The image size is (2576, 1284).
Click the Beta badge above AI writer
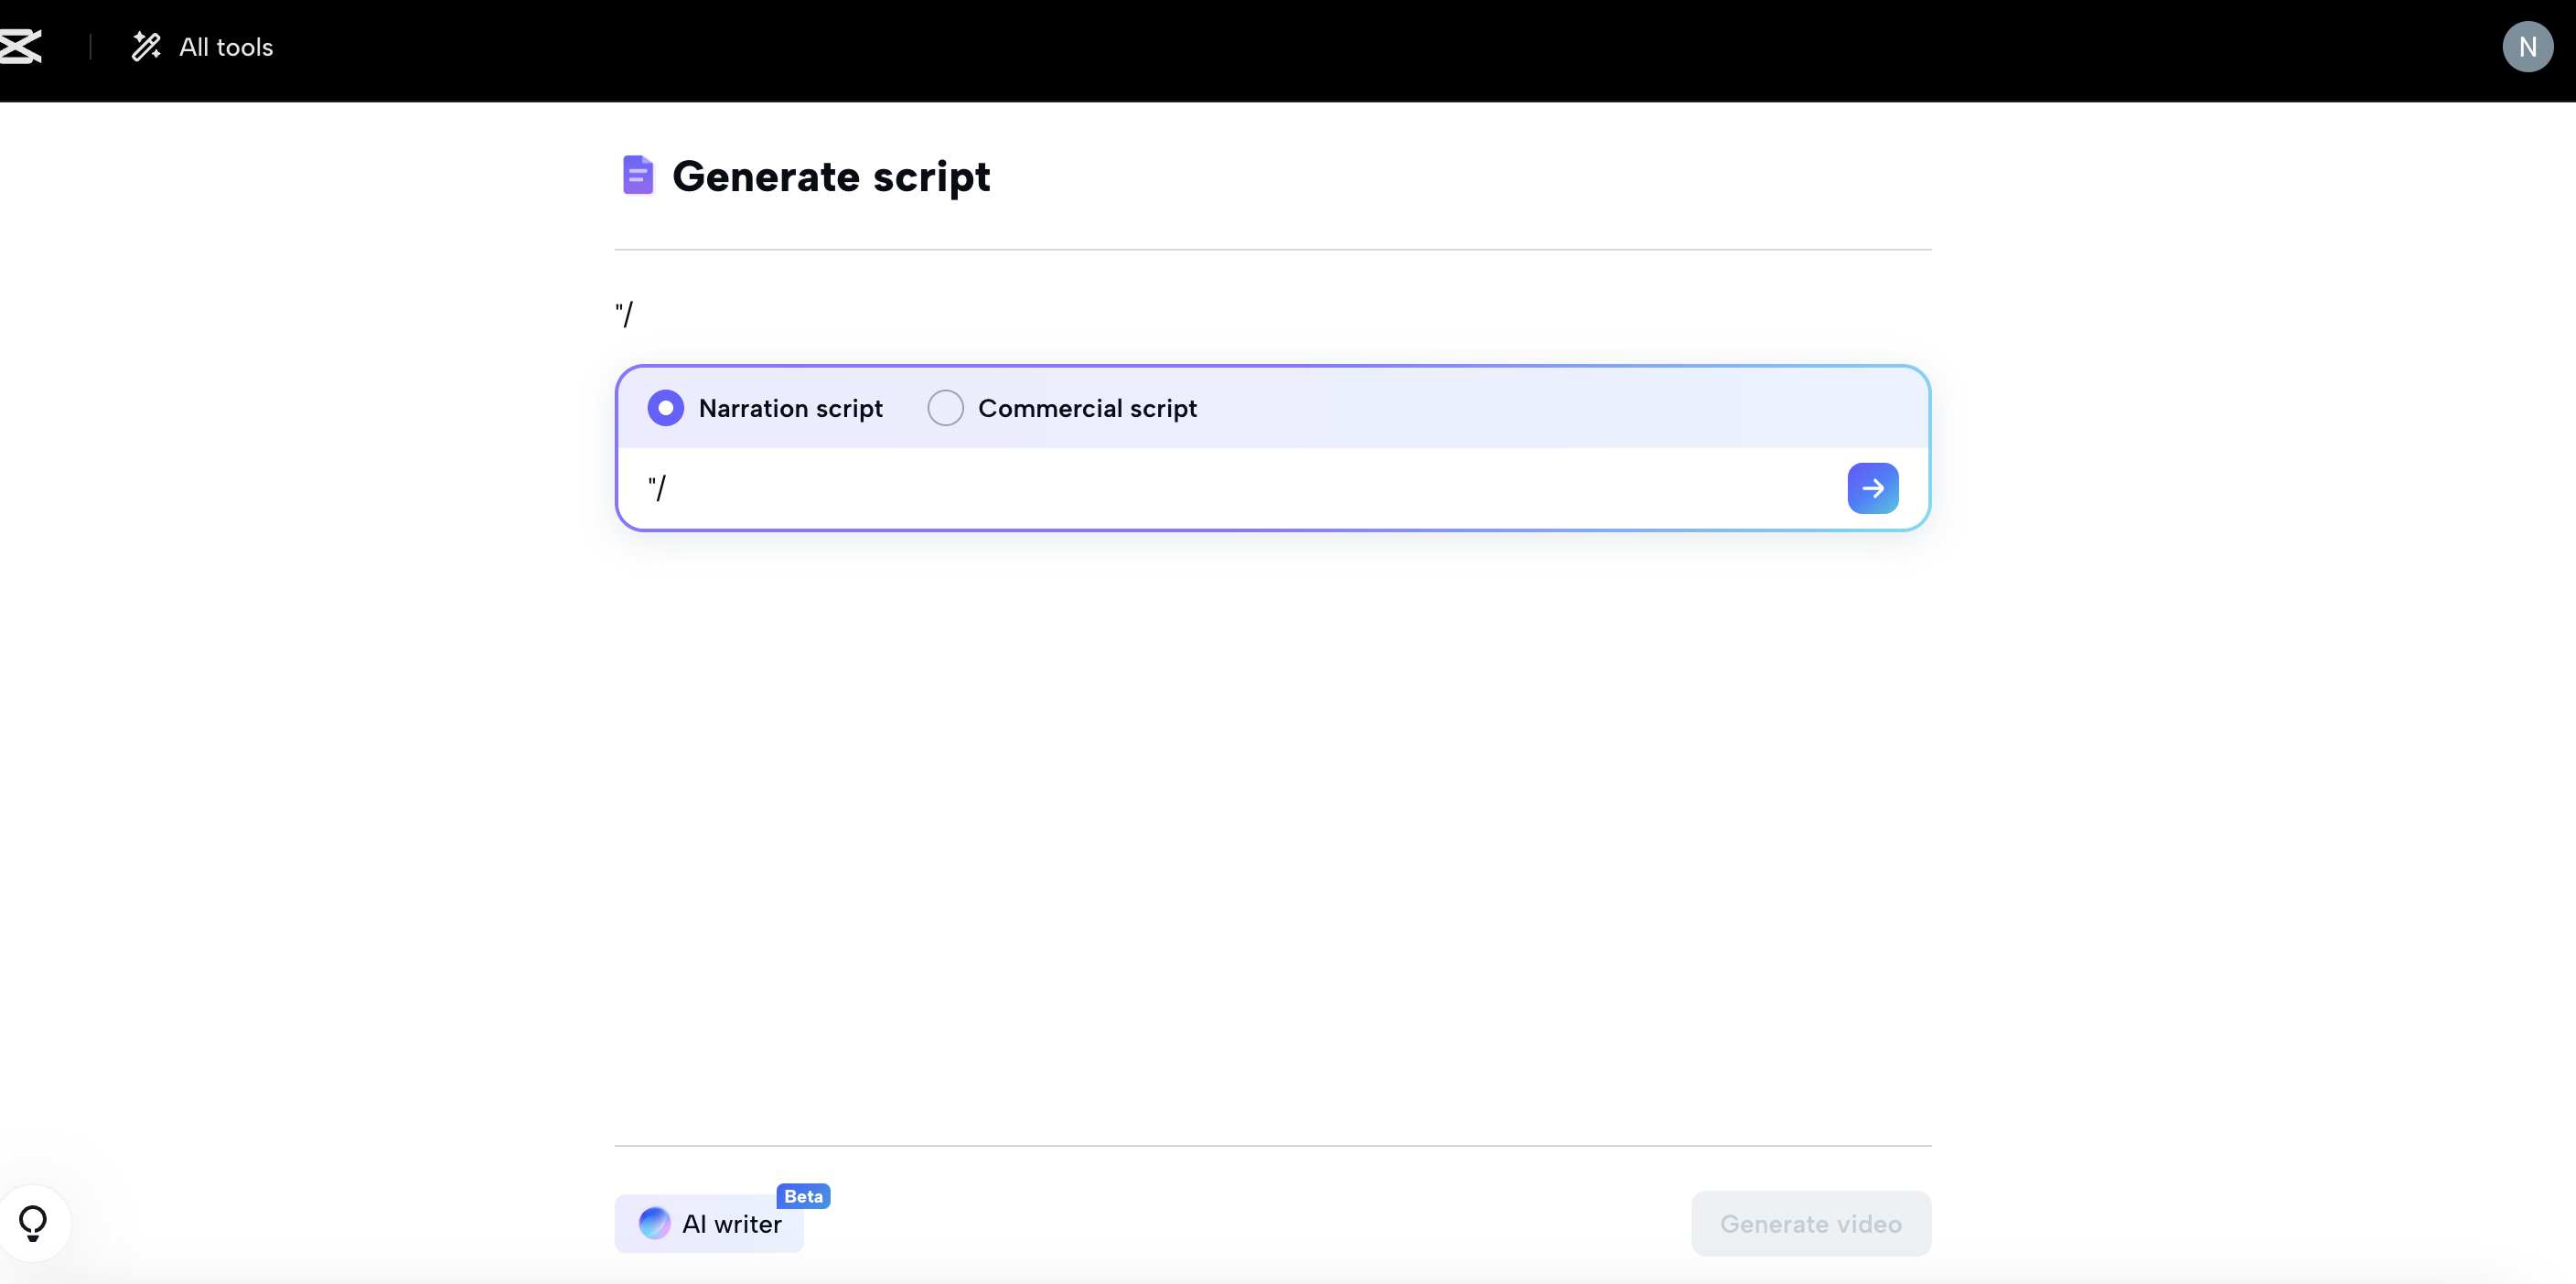pos(802,1196)
